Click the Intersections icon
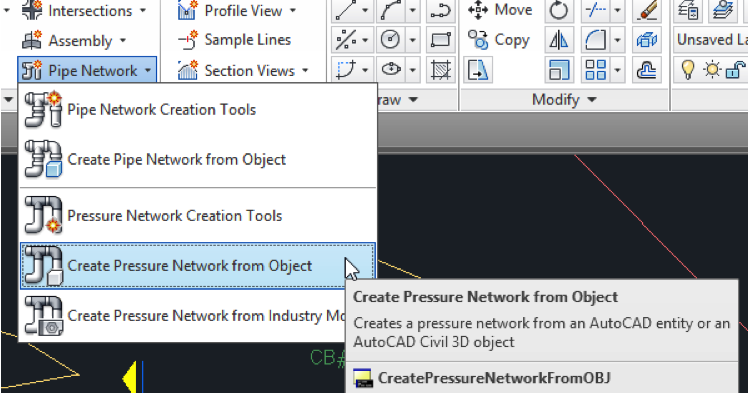 coord(32,10)
